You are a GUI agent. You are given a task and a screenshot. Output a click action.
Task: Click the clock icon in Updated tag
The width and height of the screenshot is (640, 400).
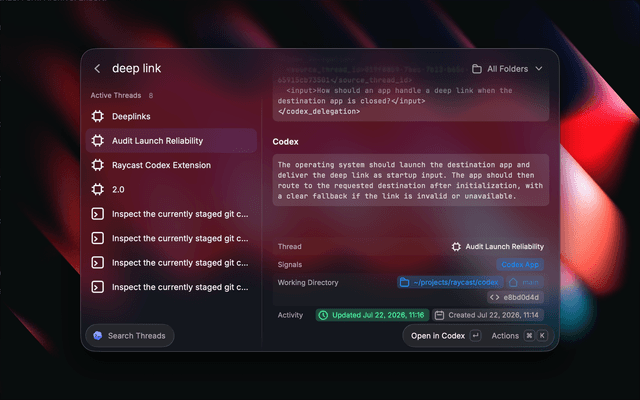point(323,315)
